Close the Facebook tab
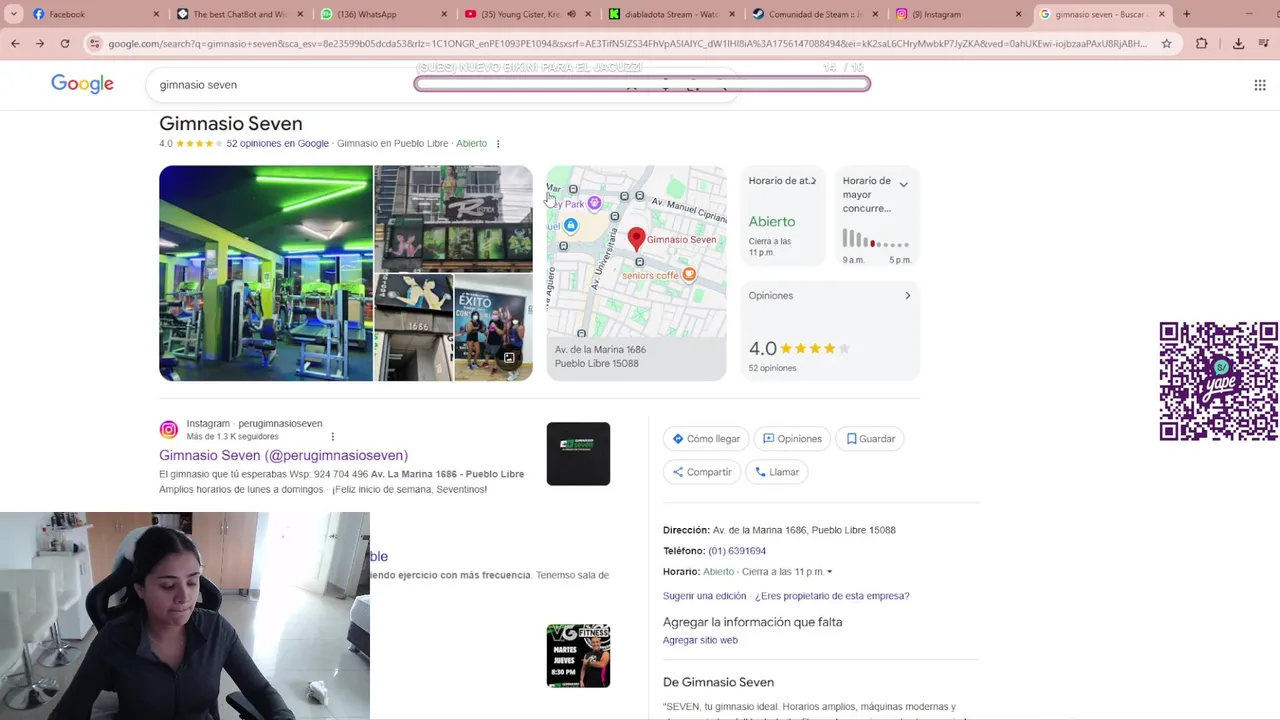The image size is (1280, 720). [156, 14]
